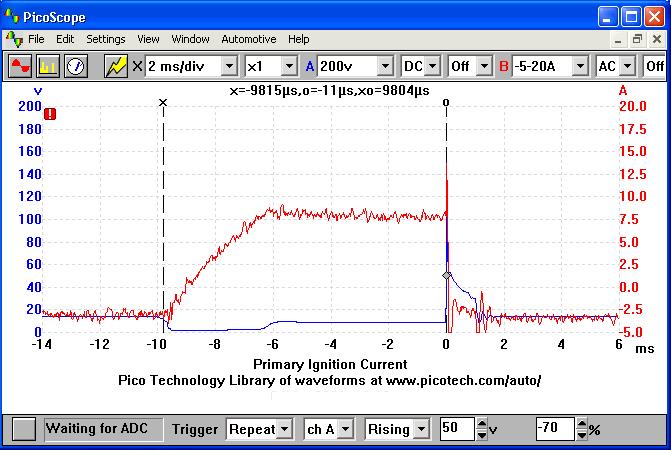This screenshot has width=671, height=450.
Task: Click the Primary Ignition Current caption
Action: coord(330,364)
